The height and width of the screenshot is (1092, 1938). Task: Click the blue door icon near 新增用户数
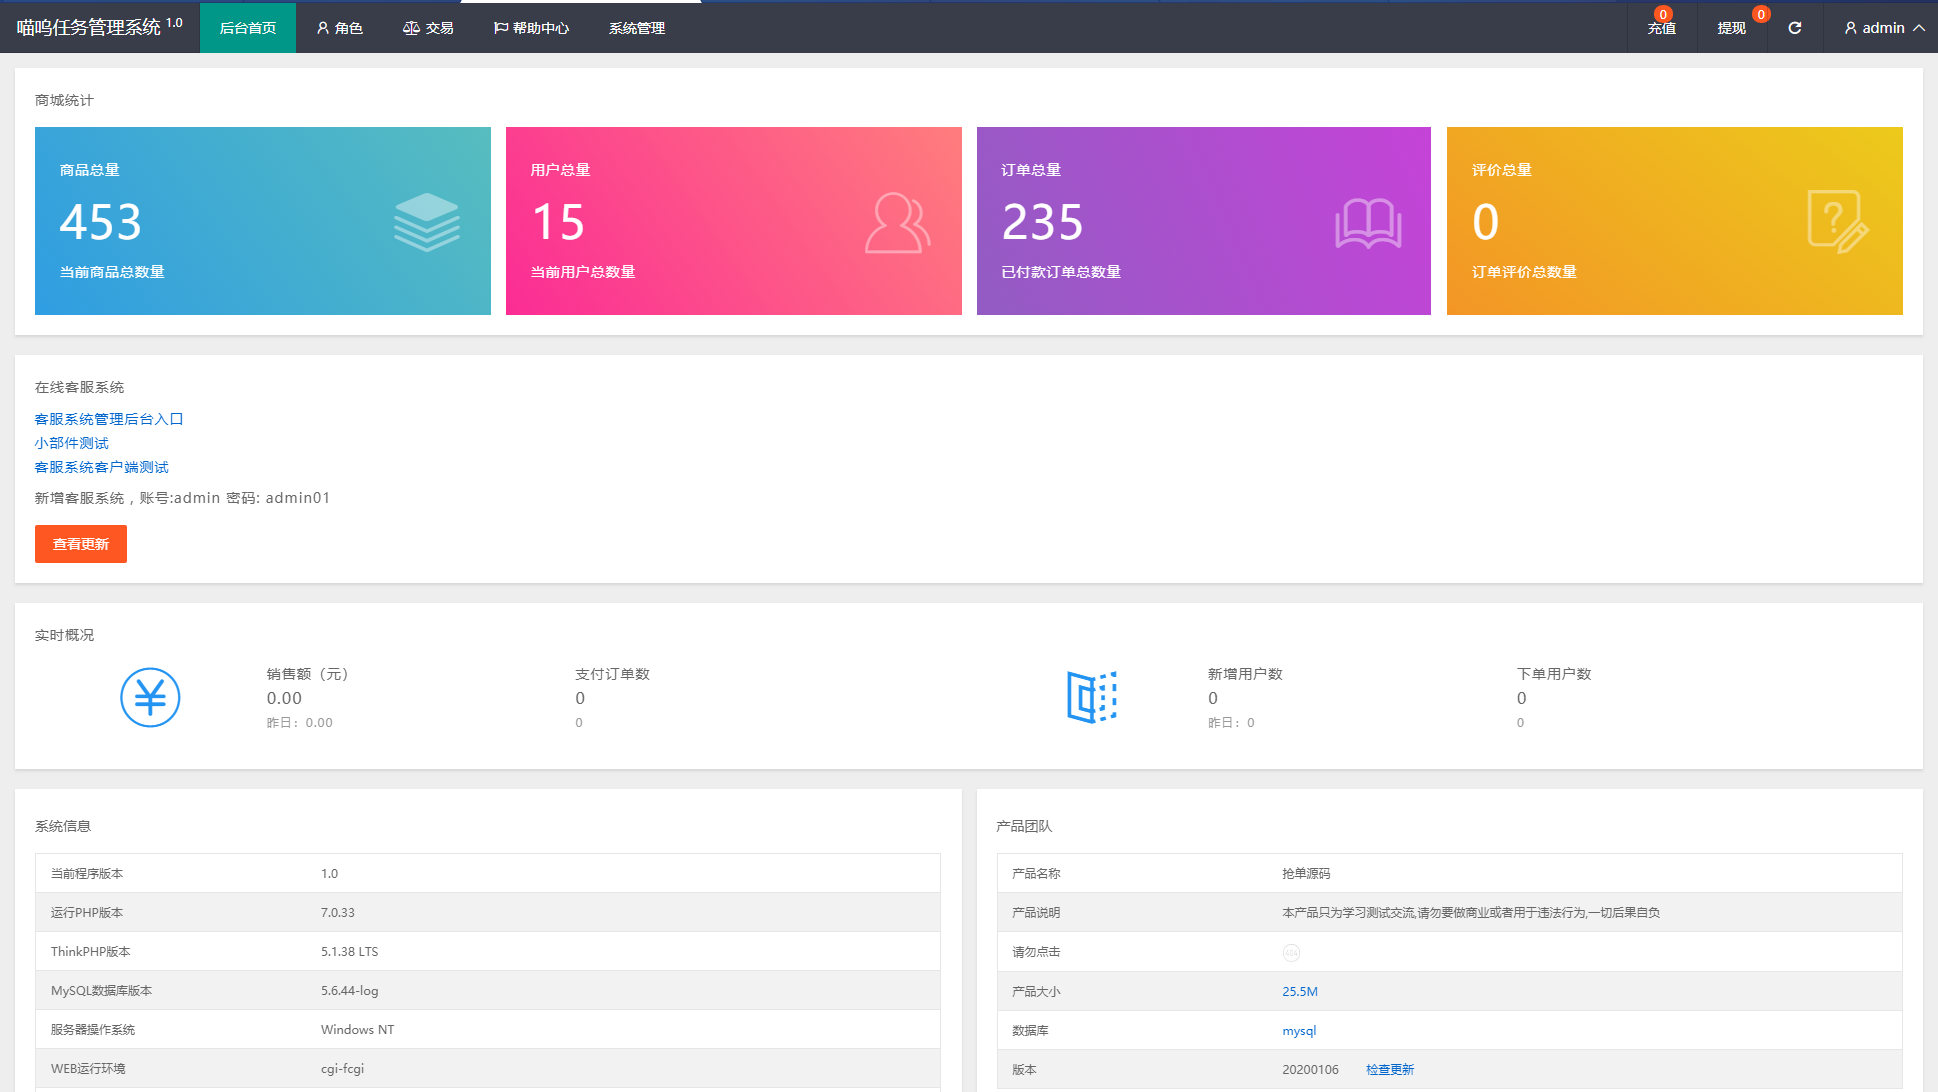pyautogui.click(x=1091, y=697)
